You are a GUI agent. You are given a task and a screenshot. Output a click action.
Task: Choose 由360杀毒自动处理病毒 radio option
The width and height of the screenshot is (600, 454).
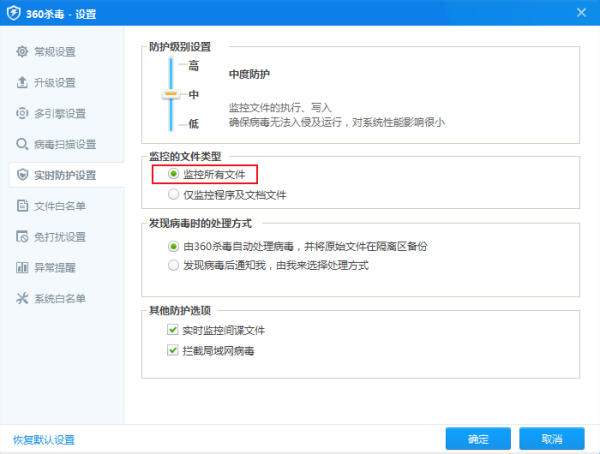(x=174, y=246)
